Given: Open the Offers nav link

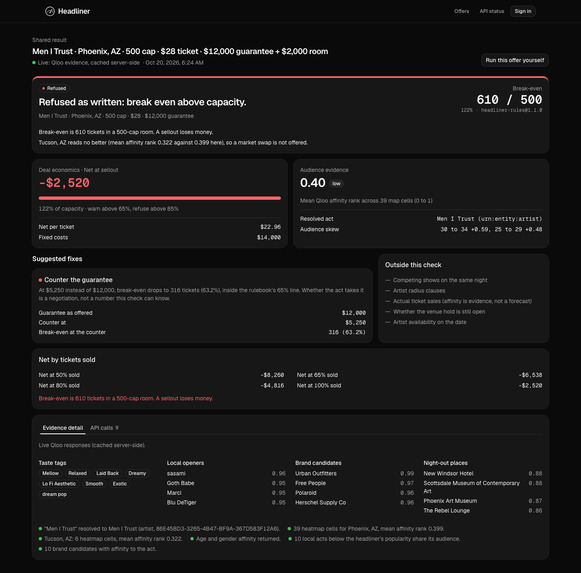Looking at the screenshot, I should [461, 11].
